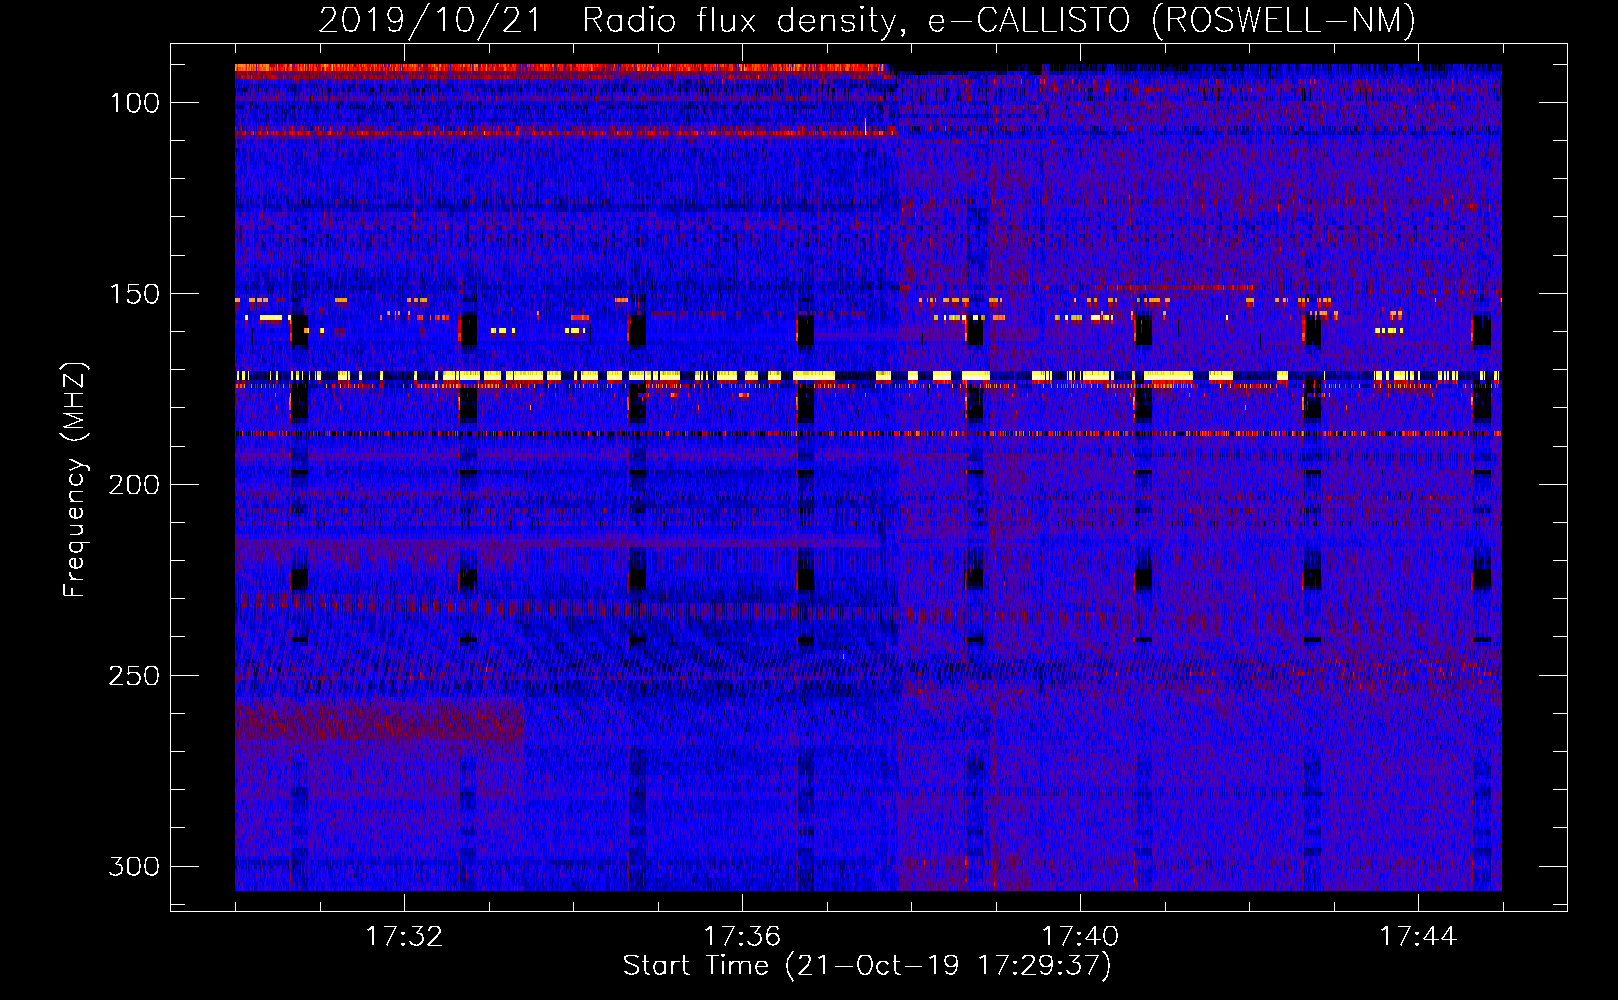Screen dimensions: 1618x1000
Task: Click the 150 frequency tick label
Action: [134, 294]
